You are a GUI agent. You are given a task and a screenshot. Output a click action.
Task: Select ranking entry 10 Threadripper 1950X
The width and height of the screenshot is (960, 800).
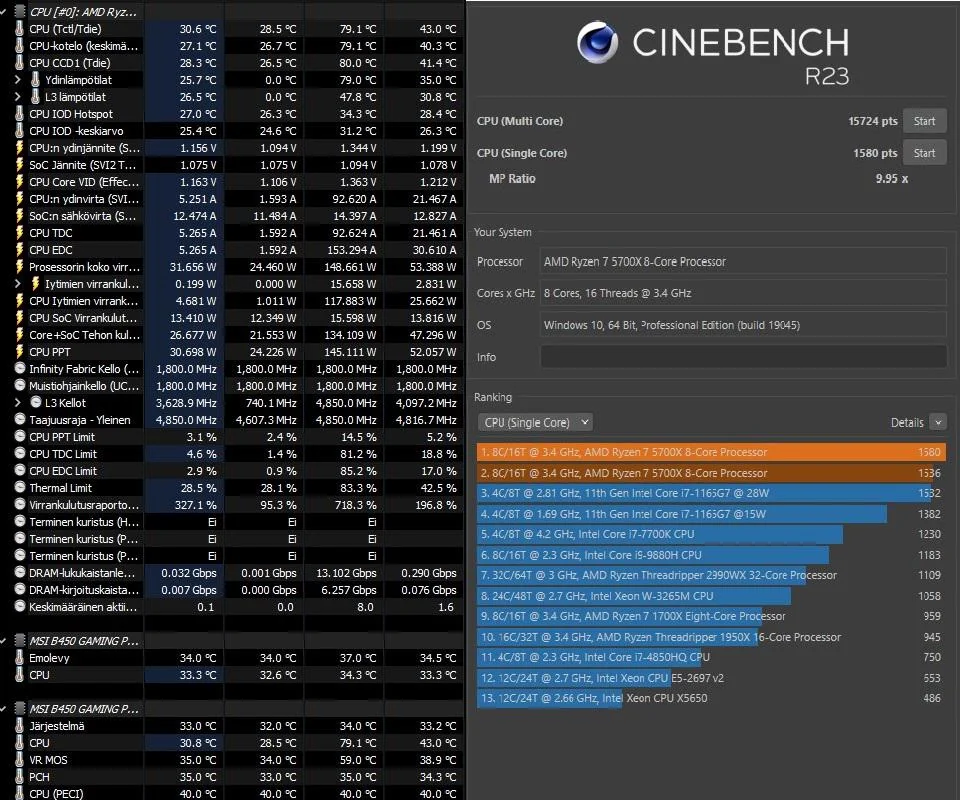click(x=711, y=637)
